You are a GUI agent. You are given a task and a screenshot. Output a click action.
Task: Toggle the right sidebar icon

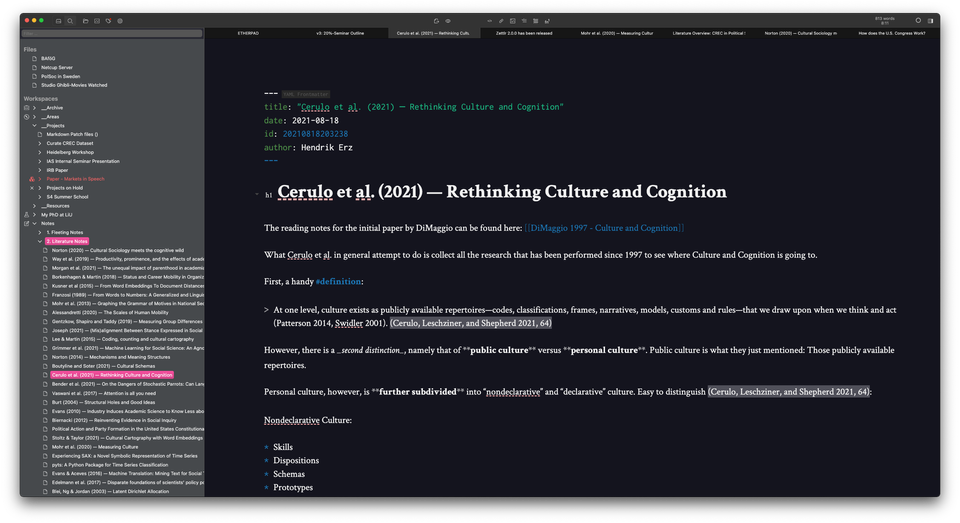931,21
